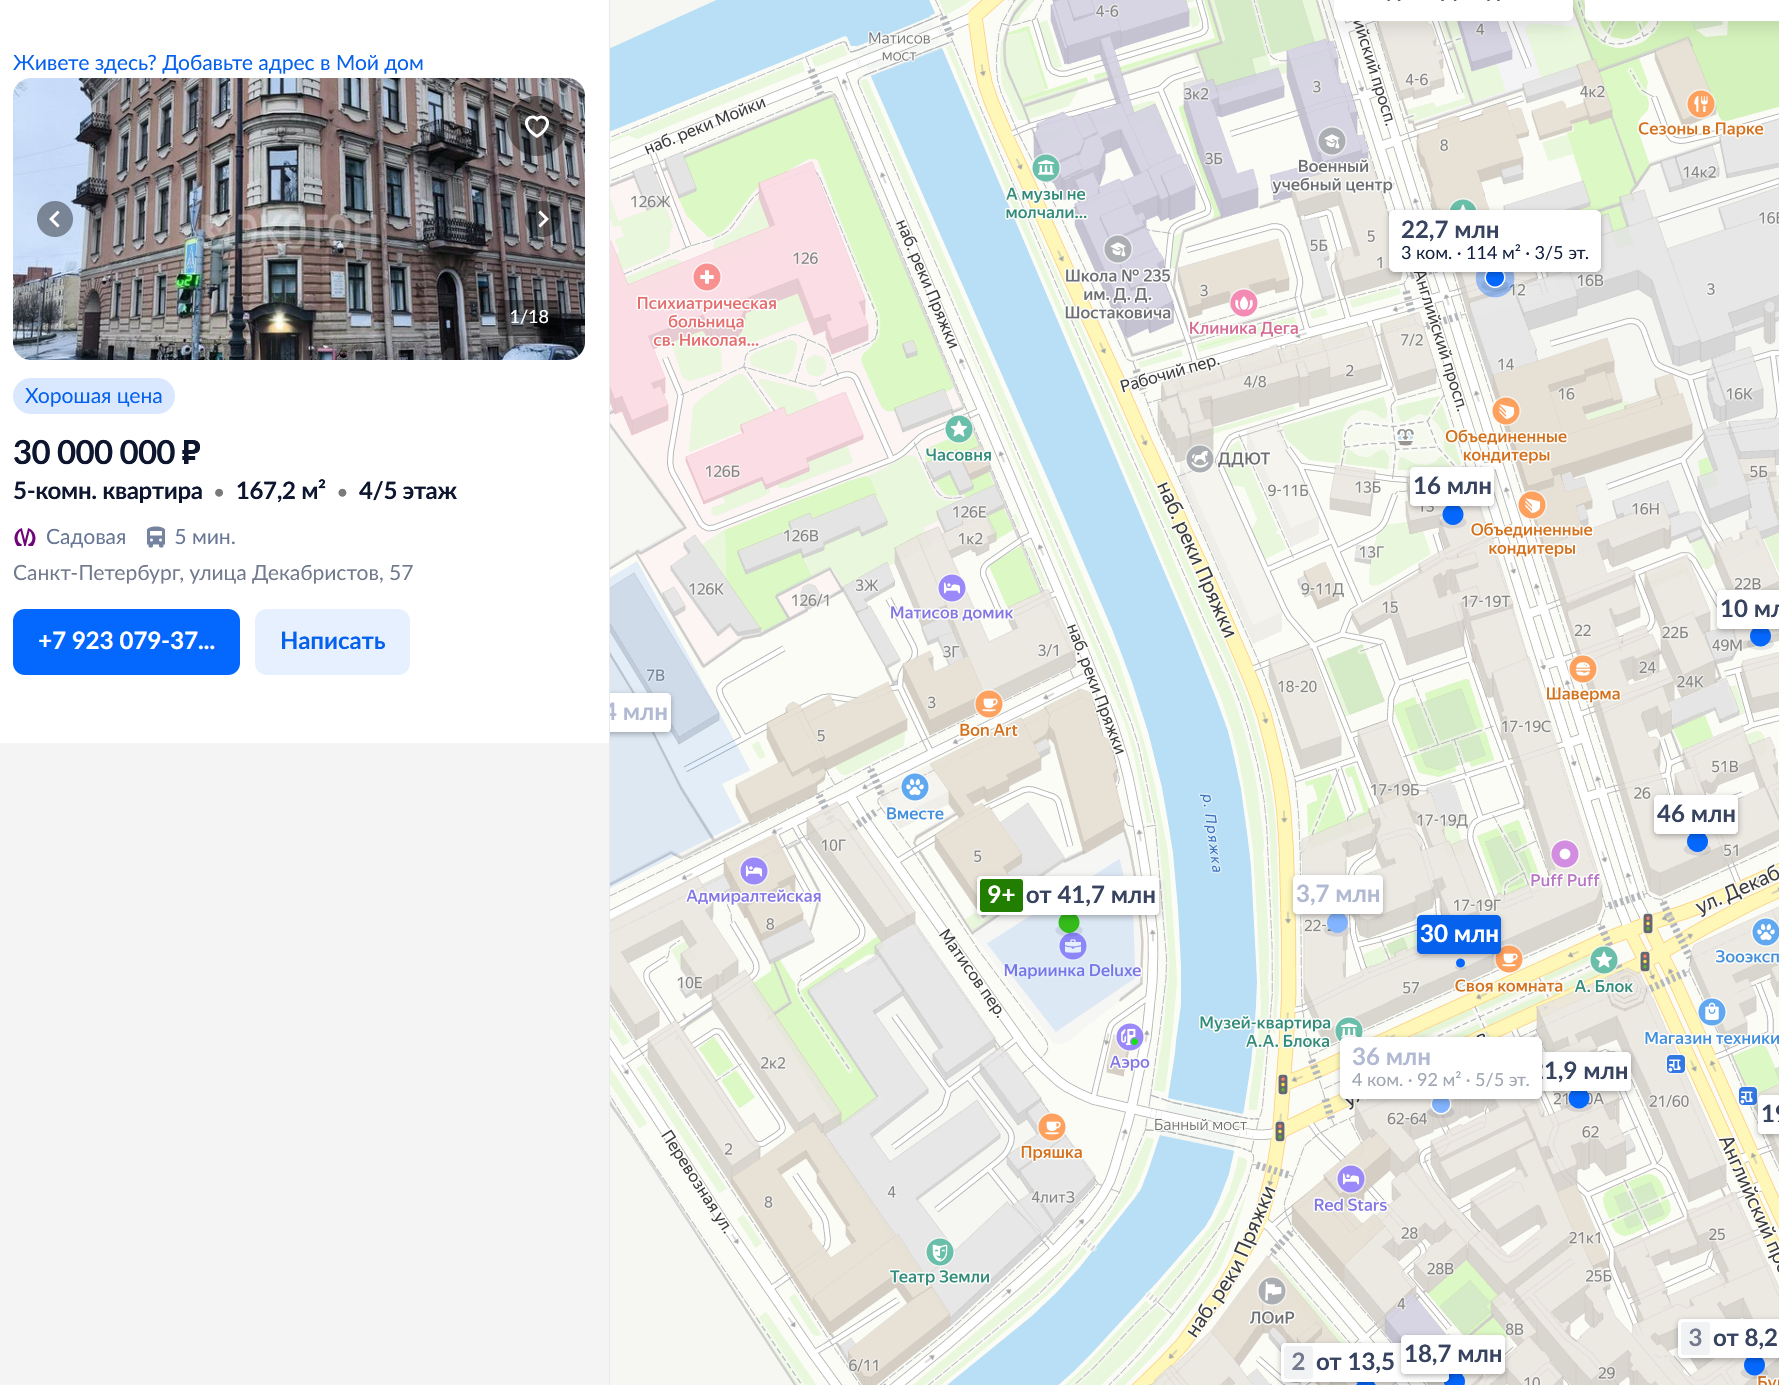Image resolution: width=1779 pixels, height=1385 pixels.
Task: Click the Написать button
Action: click(332, 642)
